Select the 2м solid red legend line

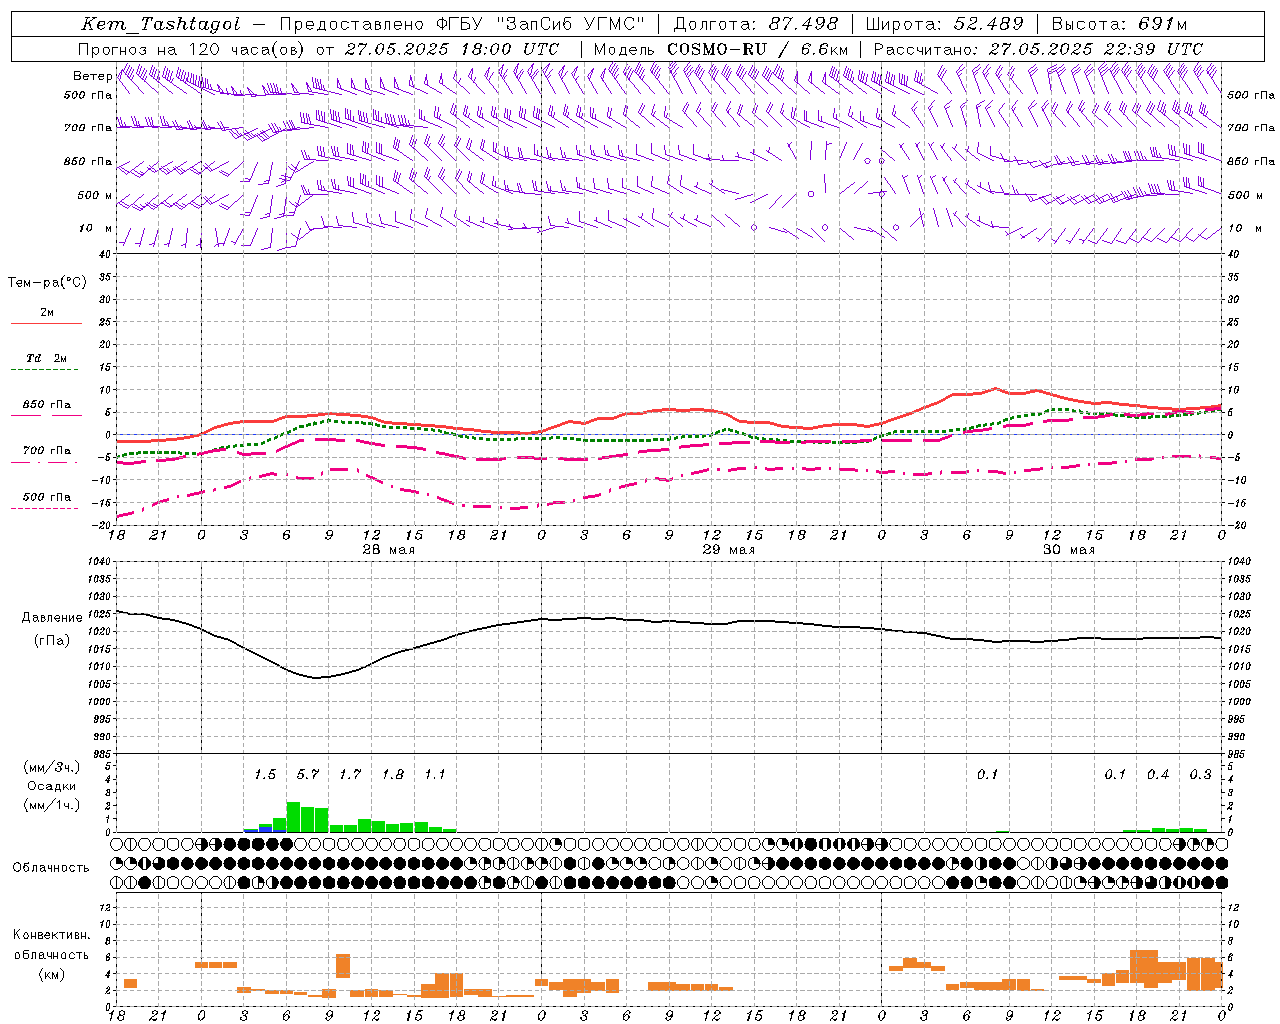46,323
